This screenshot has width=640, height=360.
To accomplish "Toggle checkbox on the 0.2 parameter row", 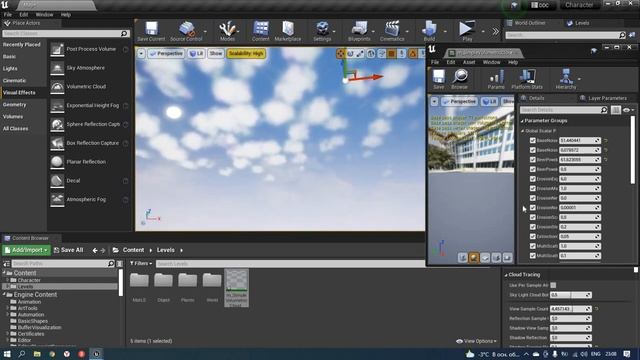I will pyautogui.click(x=533, y=227).
